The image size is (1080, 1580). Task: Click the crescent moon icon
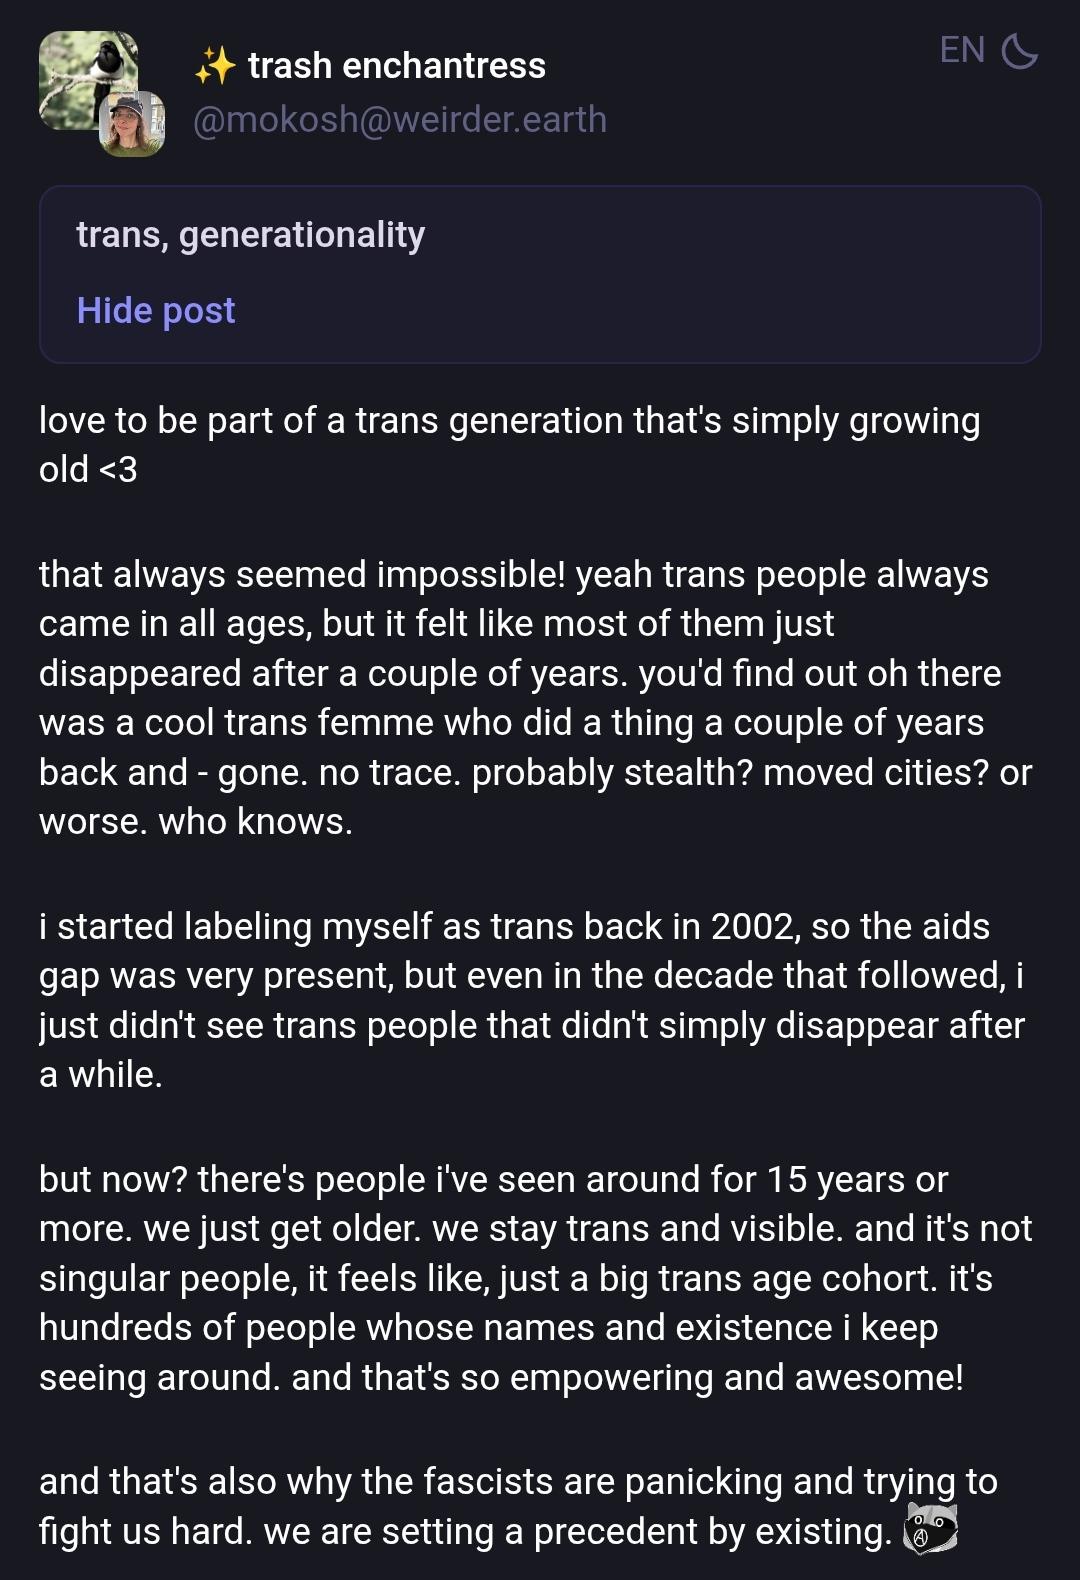[1019, 50]
